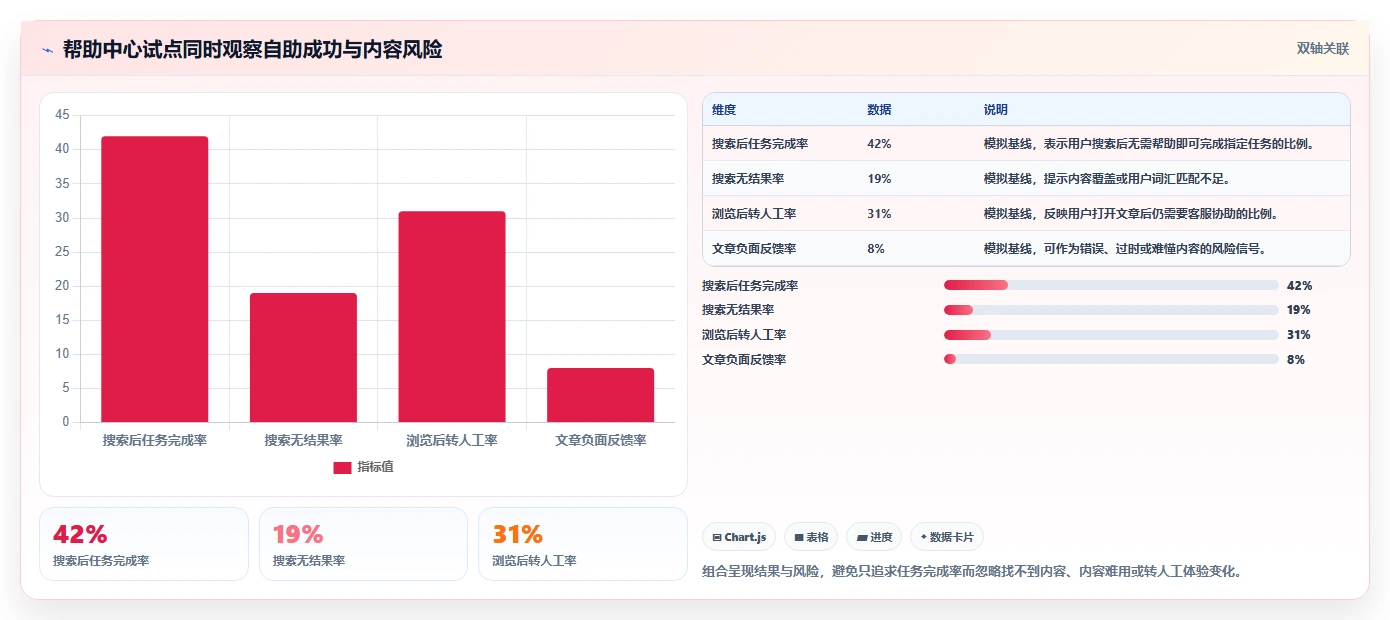Click the 19% progress bar
The width and height of the screenshot is (1390, 620).
(1111, 310)
